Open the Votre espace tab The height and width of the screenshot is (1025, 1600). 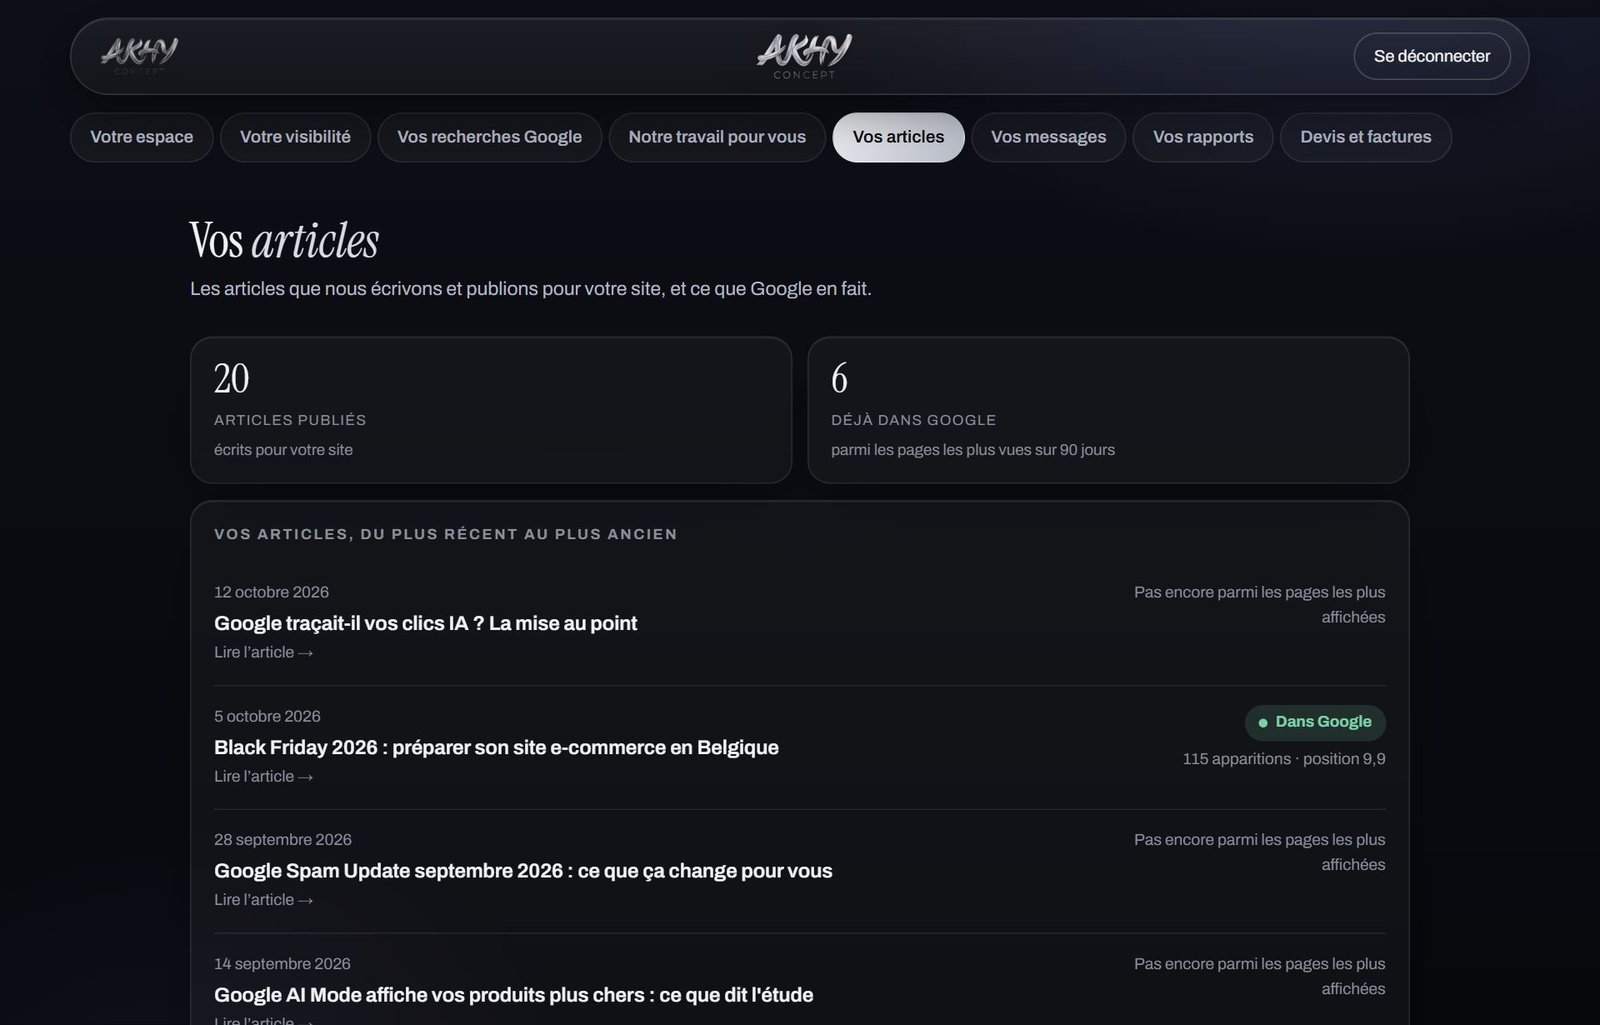tap(142, 137)
